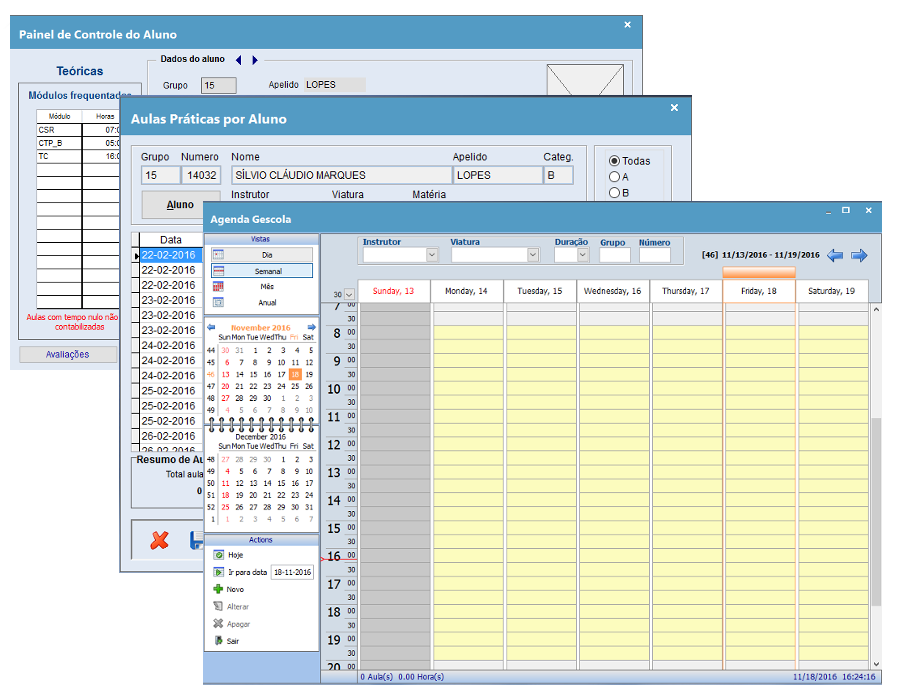Click next month arrow in mini calendar

311,327
